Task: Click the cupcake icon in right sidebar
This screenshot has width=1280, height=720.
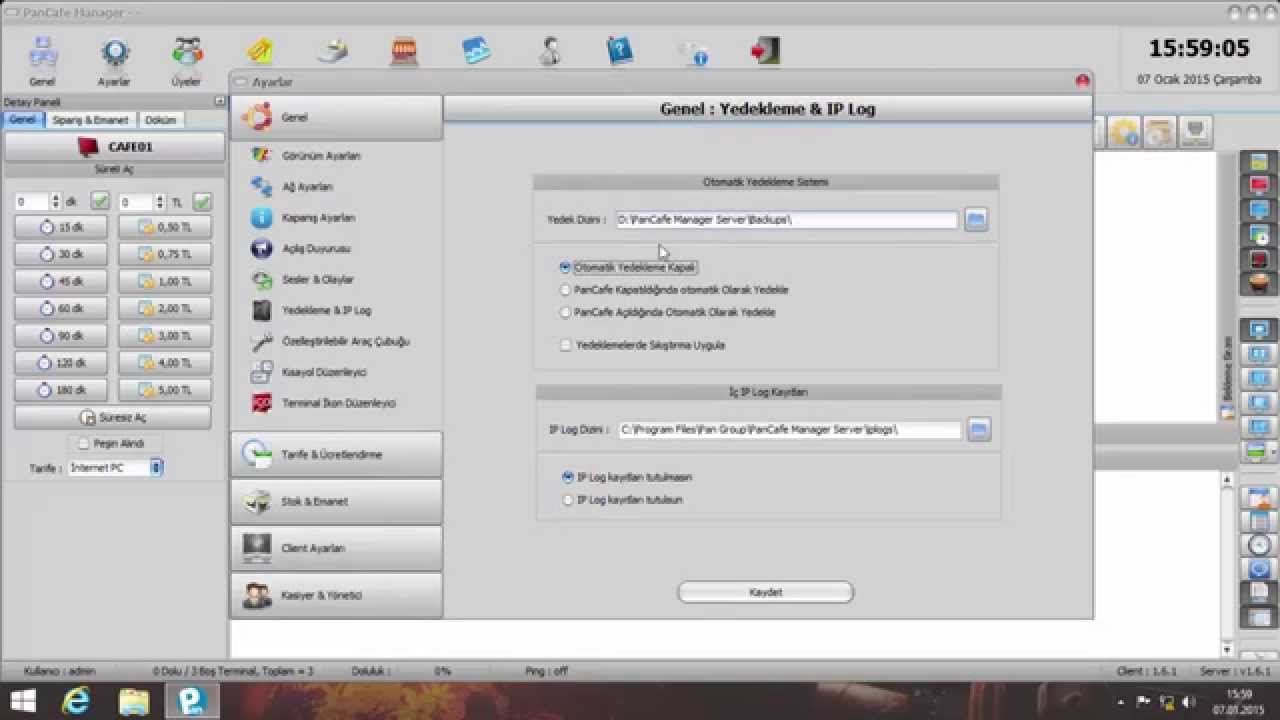Action: pos(1259,284)
